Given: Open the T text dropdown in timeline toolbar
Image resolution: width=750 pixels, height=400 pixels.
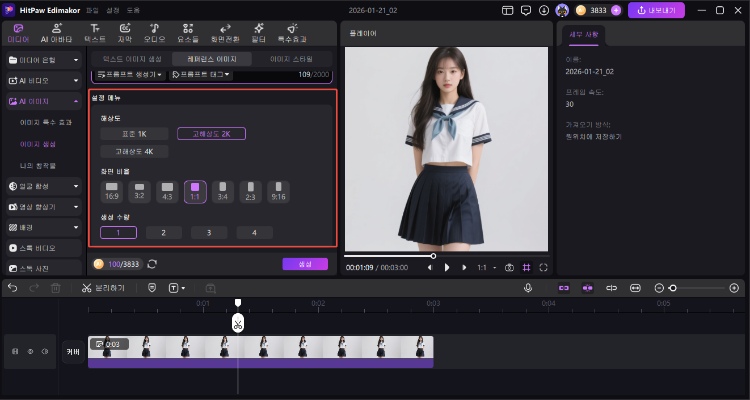Looking at the screenshot, I should (176, 288).
